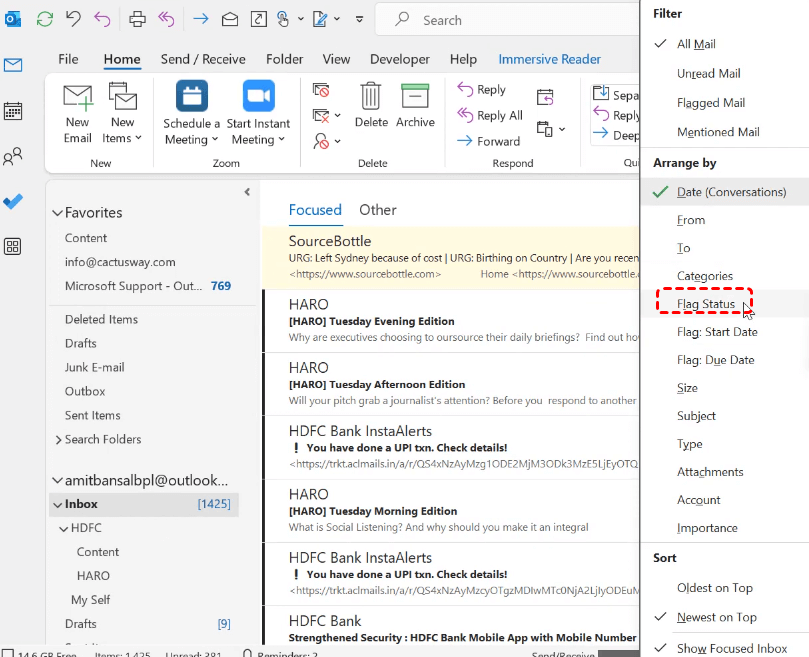
Task: Click the Search box at top
Action: tap(500, 20)
